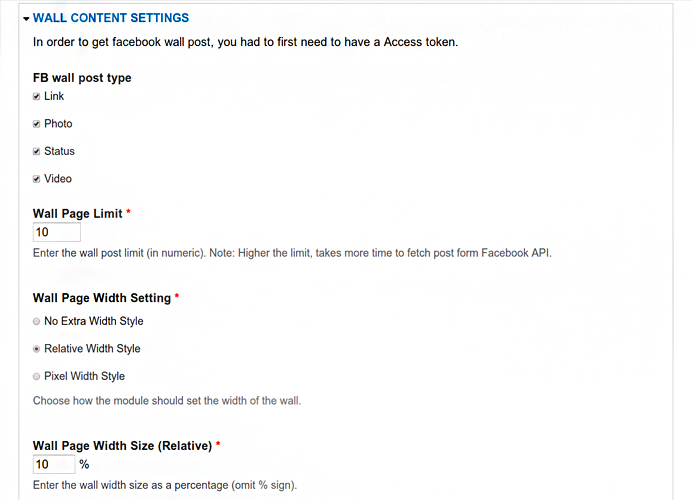Click the Wall Page Limit field label

[77, 214]
